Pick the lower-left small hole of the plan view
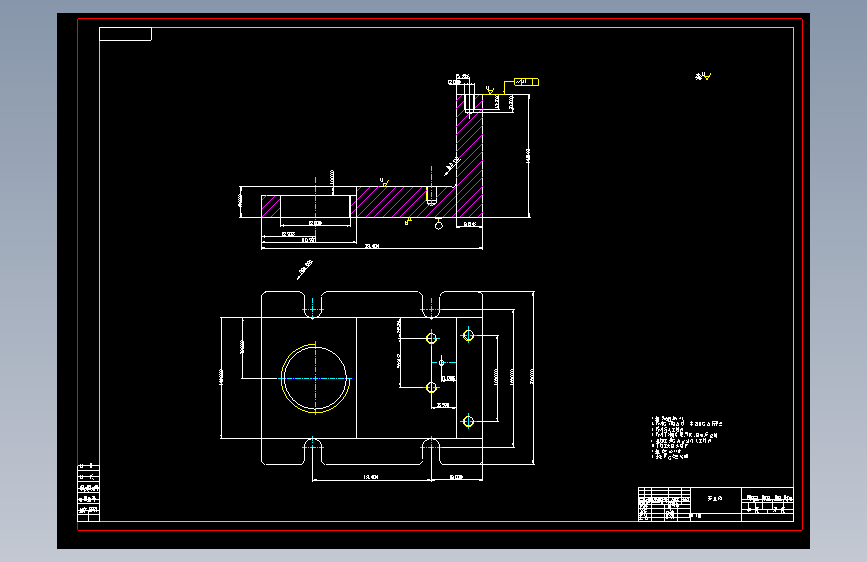867x562 pixels. pos(431,388)
